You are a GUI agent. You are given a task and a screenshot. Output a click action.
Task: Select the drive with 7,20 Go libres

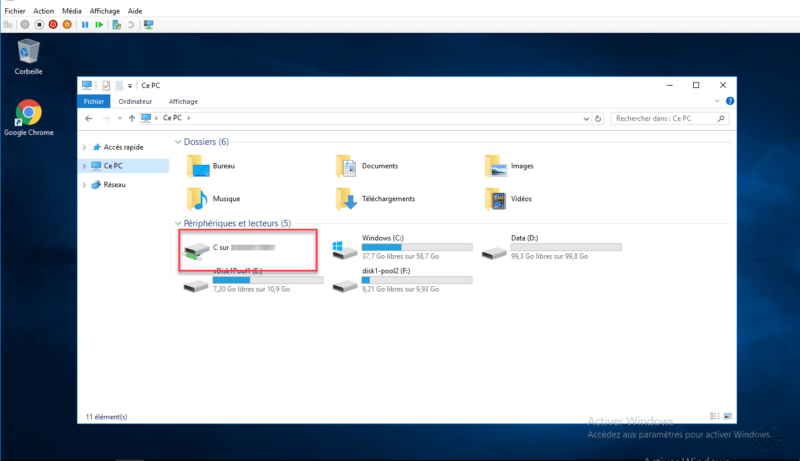253,280
